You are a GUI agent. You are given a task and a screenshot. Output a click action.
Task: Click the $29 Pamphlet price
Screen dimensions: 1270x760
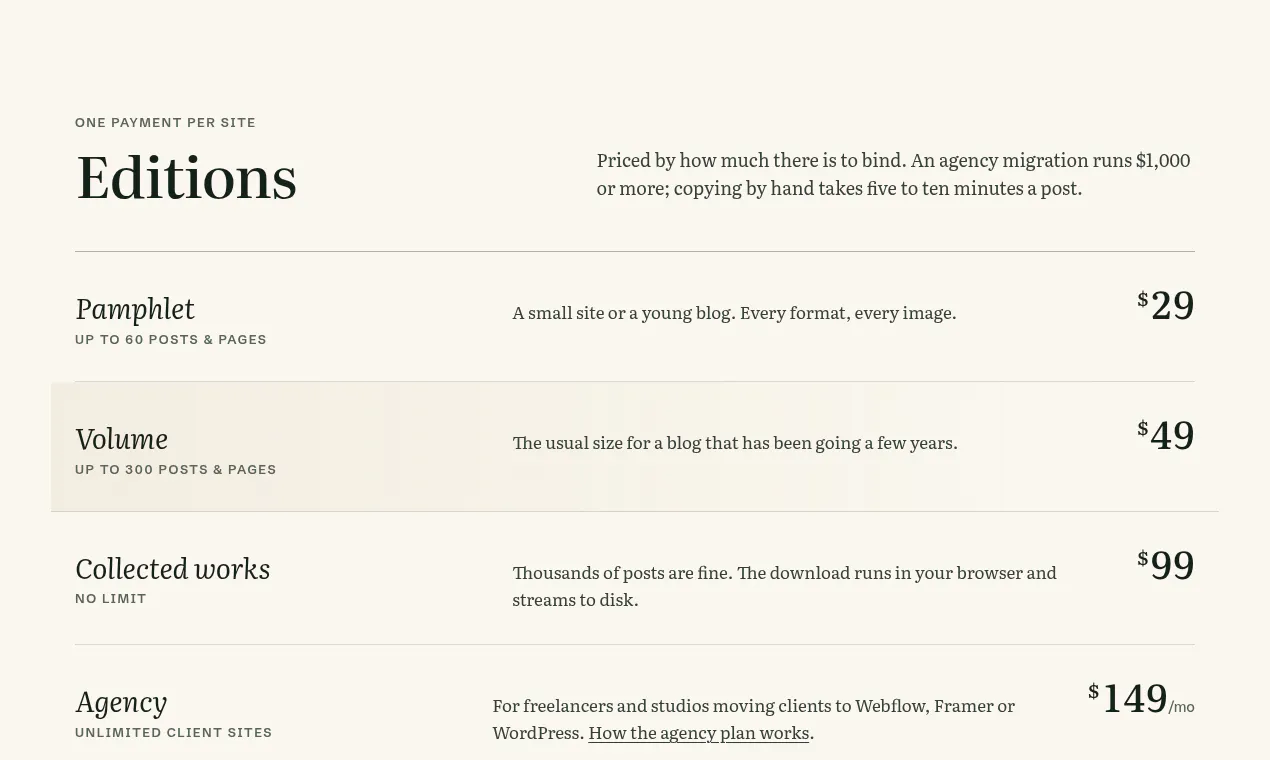tap(1166, 306)
